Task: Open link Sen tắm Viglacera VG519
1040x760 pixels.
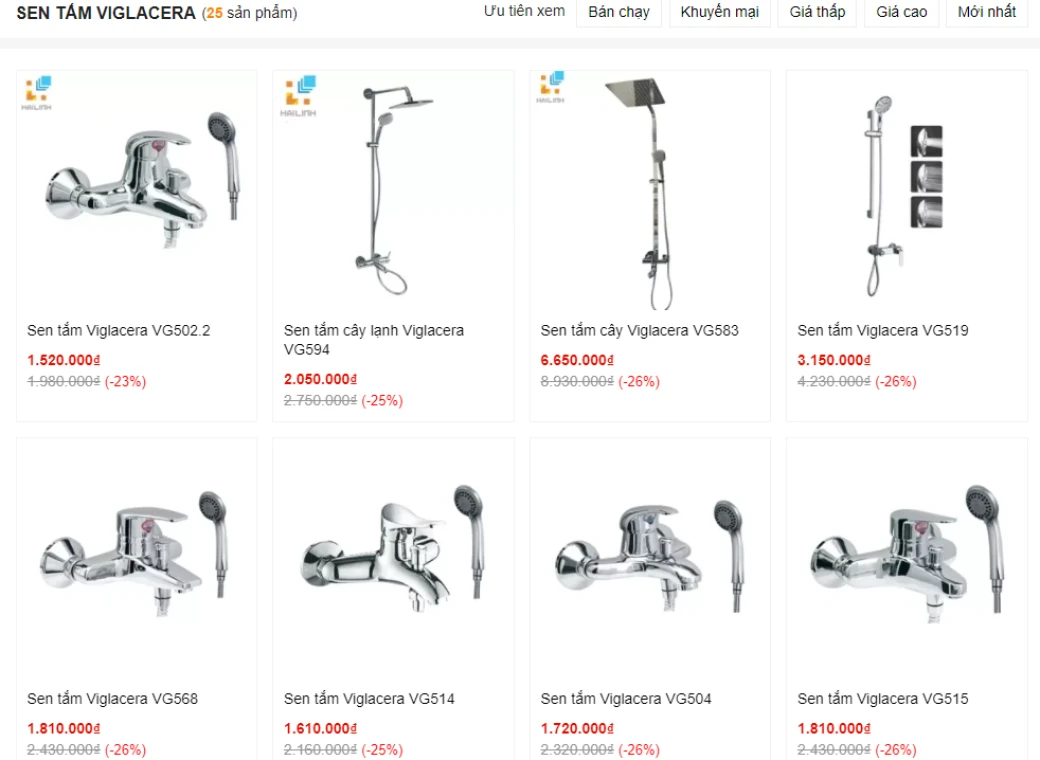Action: point(883,330)
